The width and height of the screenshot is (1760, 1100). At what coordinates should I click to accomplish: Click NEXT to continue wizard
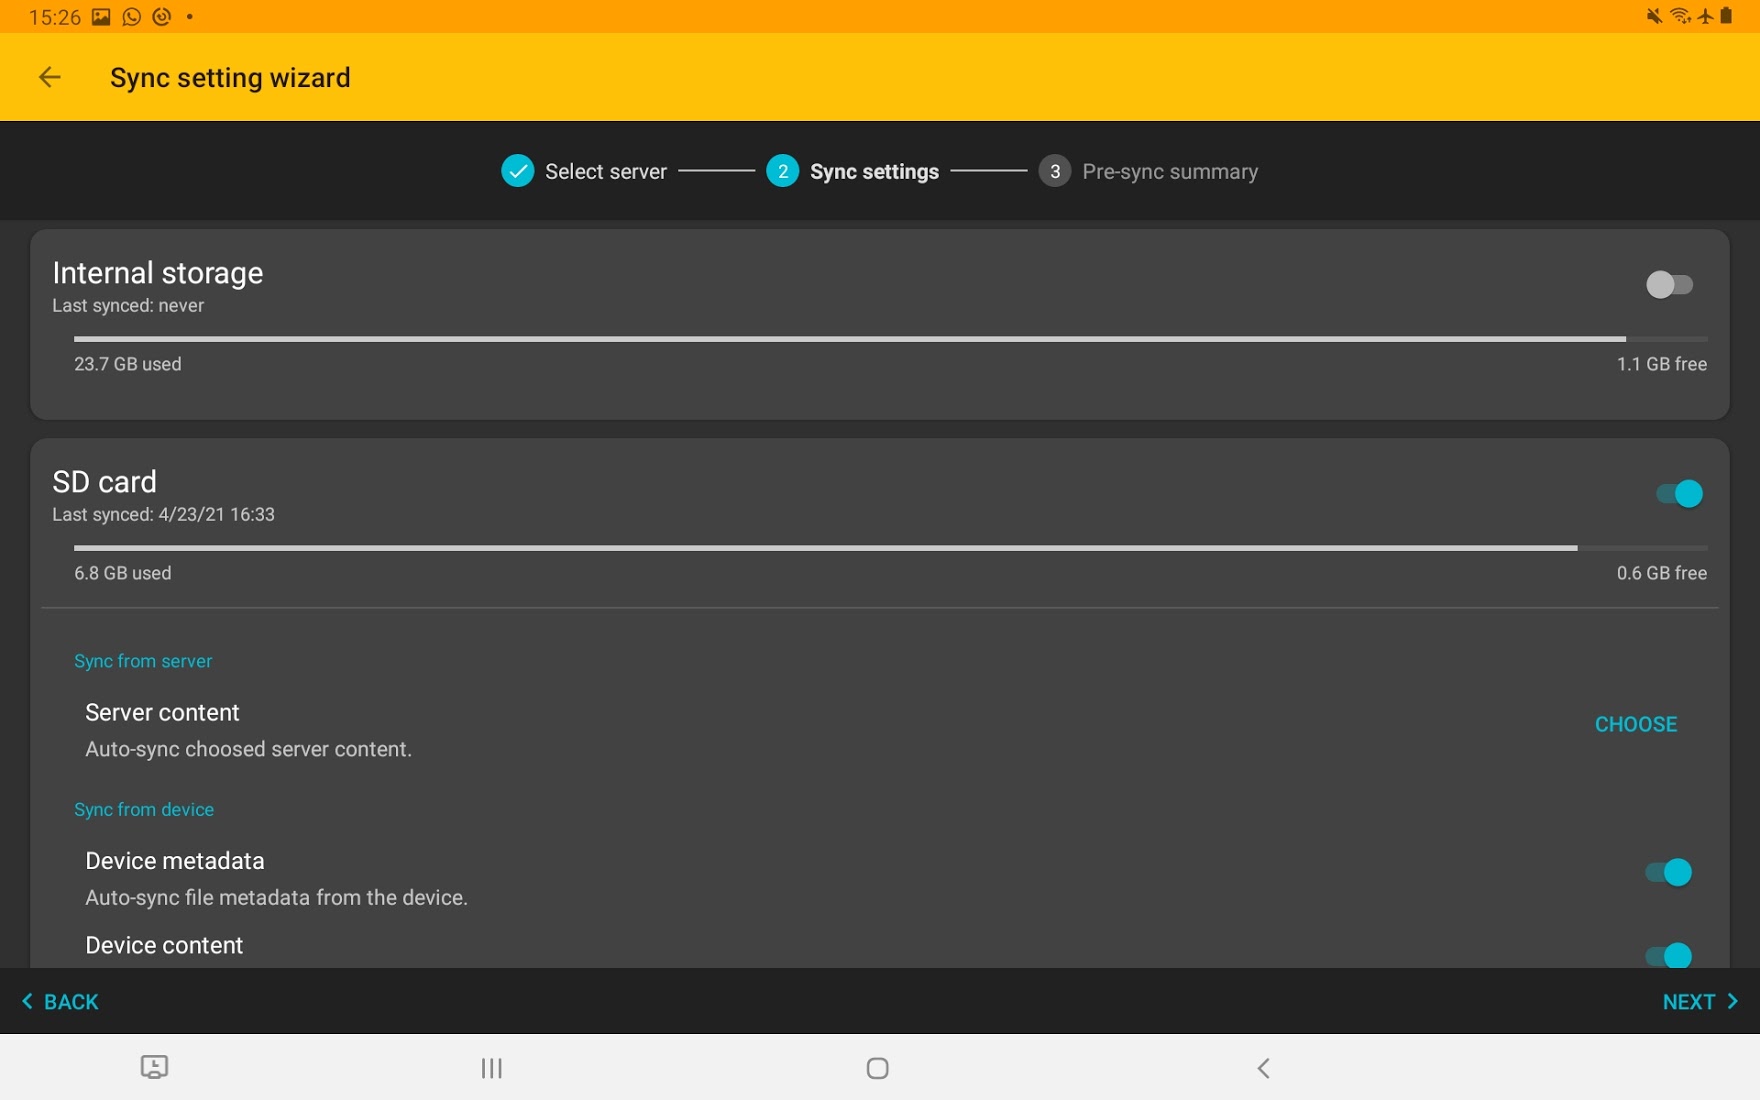pos(1699,1001)
